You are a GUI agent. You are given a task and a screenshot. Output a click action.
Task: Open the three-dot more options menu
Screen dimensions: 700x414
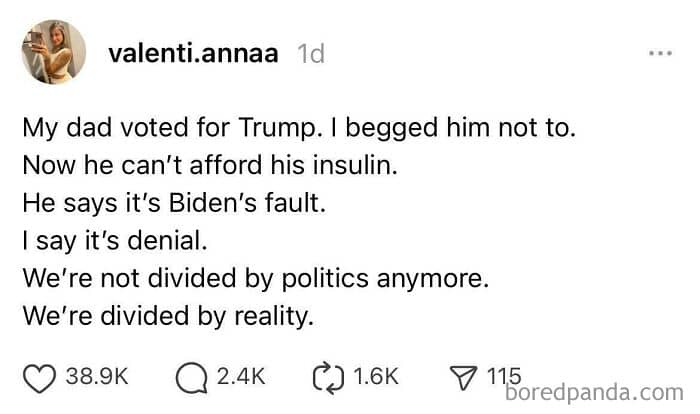pos(659,53)
